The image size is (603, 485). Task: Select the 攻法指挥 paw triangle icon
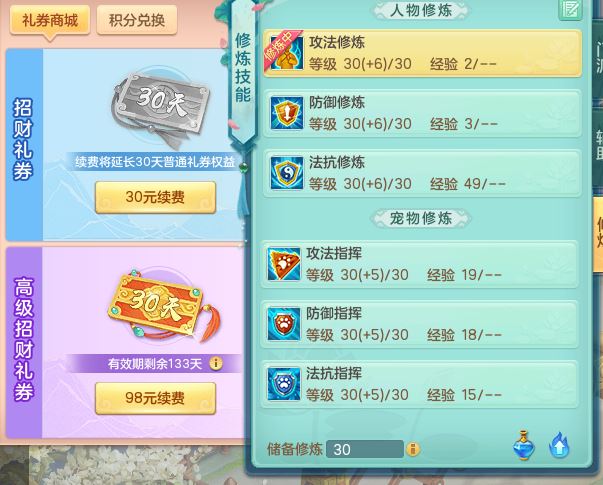284,264
